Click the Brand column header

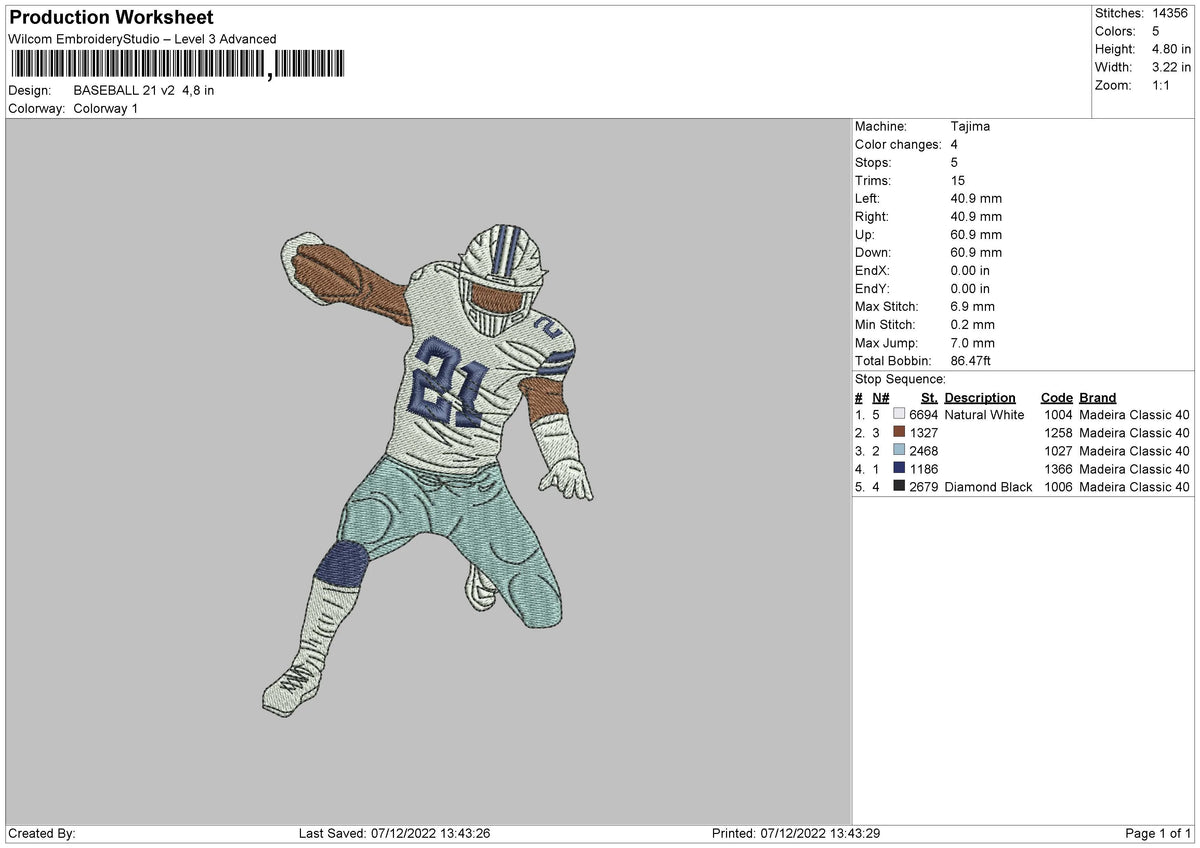coord(1098,397)
